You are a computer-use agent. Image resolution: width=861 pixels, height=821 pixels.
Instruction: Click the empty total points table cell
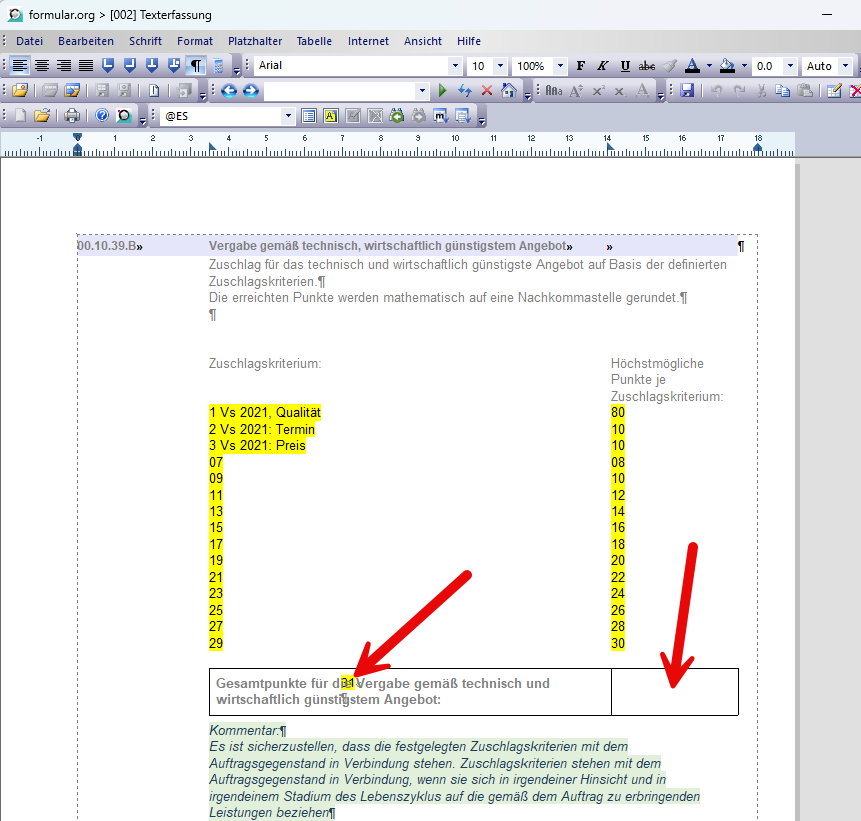click(675, 692)
